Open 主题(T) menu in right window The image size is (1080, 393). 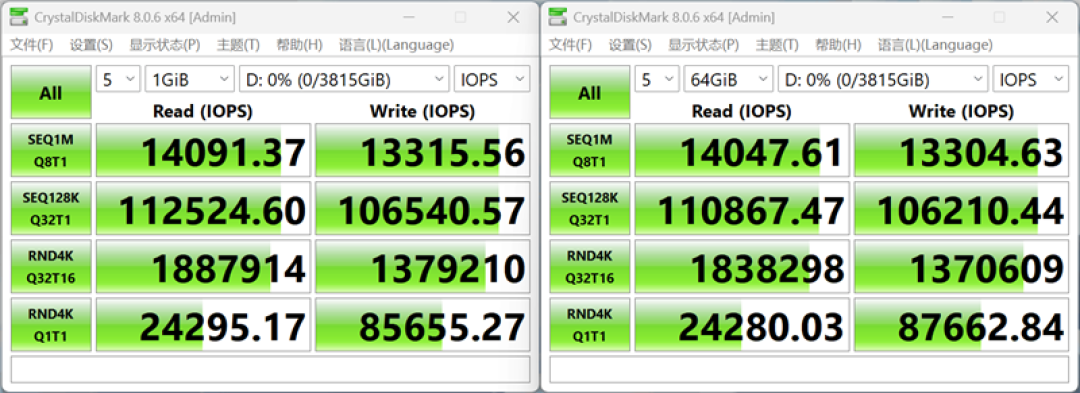(777, 45)
